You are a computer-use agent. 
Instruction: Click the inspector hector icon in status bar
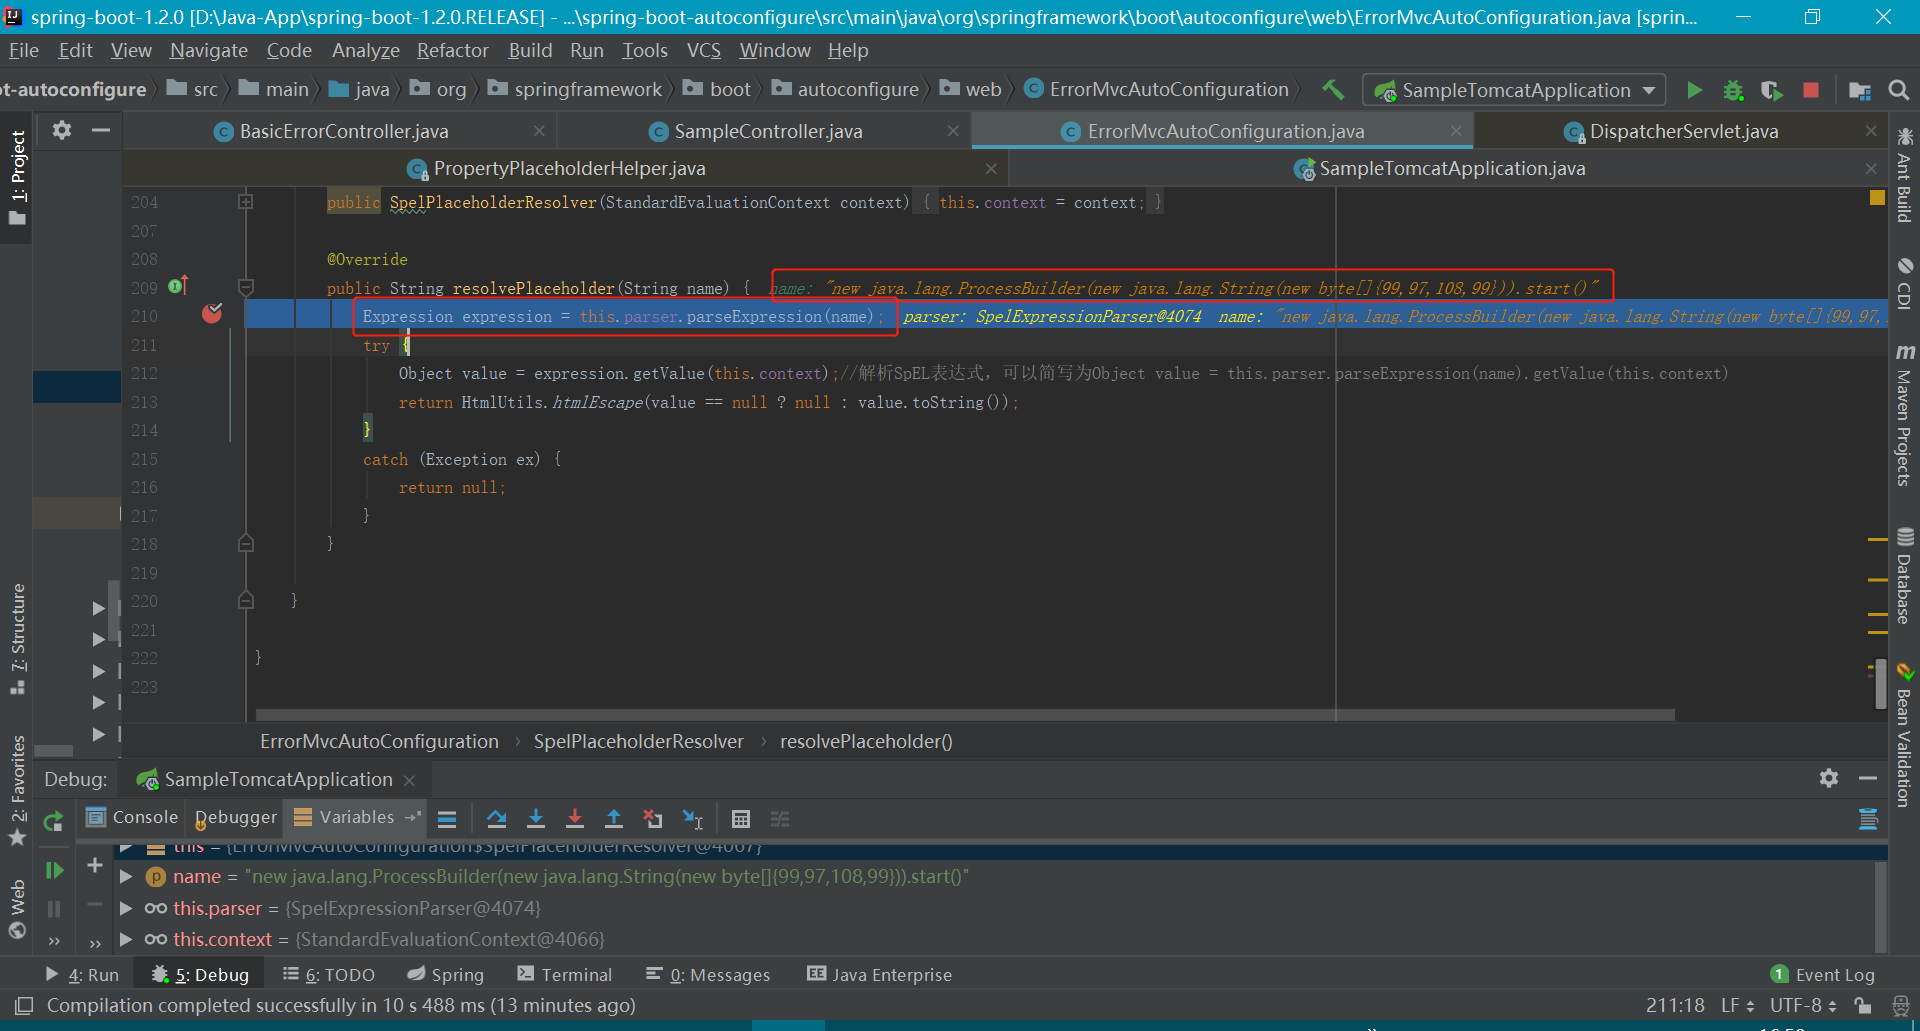point(1900,1005)
